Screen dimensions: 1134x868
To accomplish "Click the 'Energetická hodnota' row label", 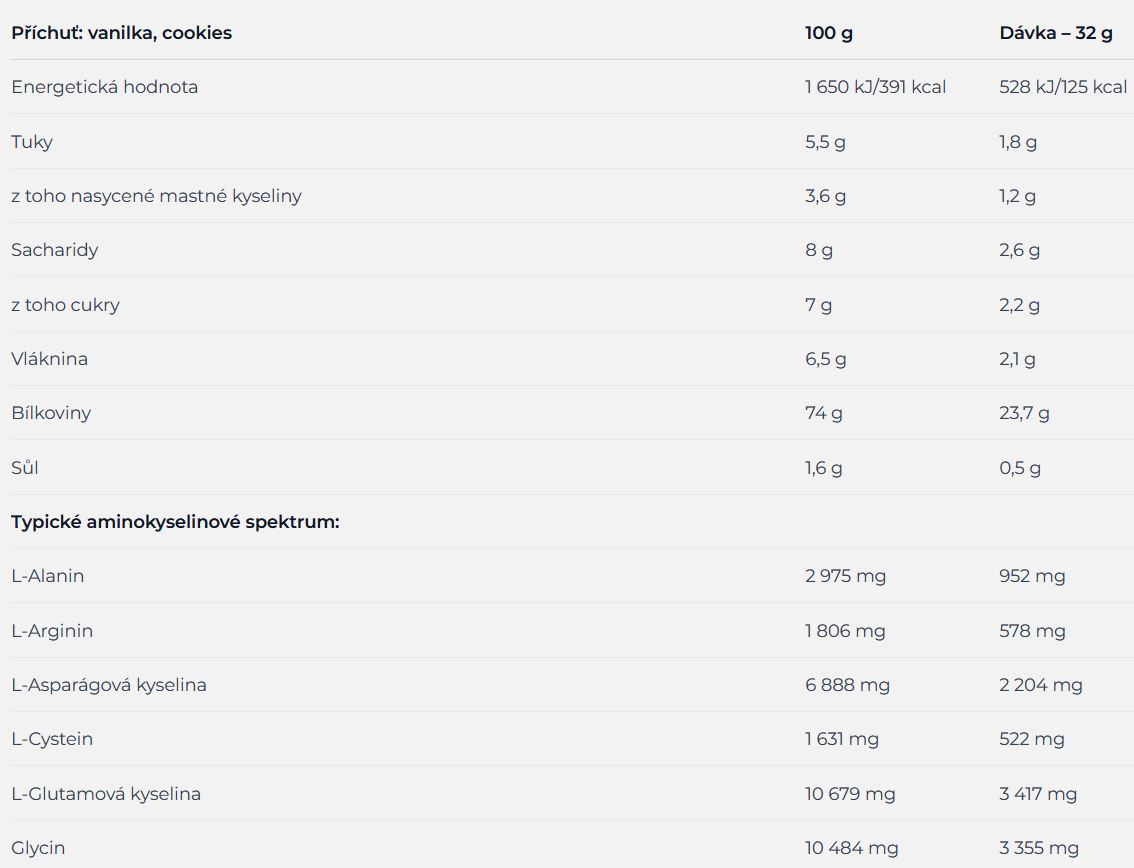I will [105, 87].
